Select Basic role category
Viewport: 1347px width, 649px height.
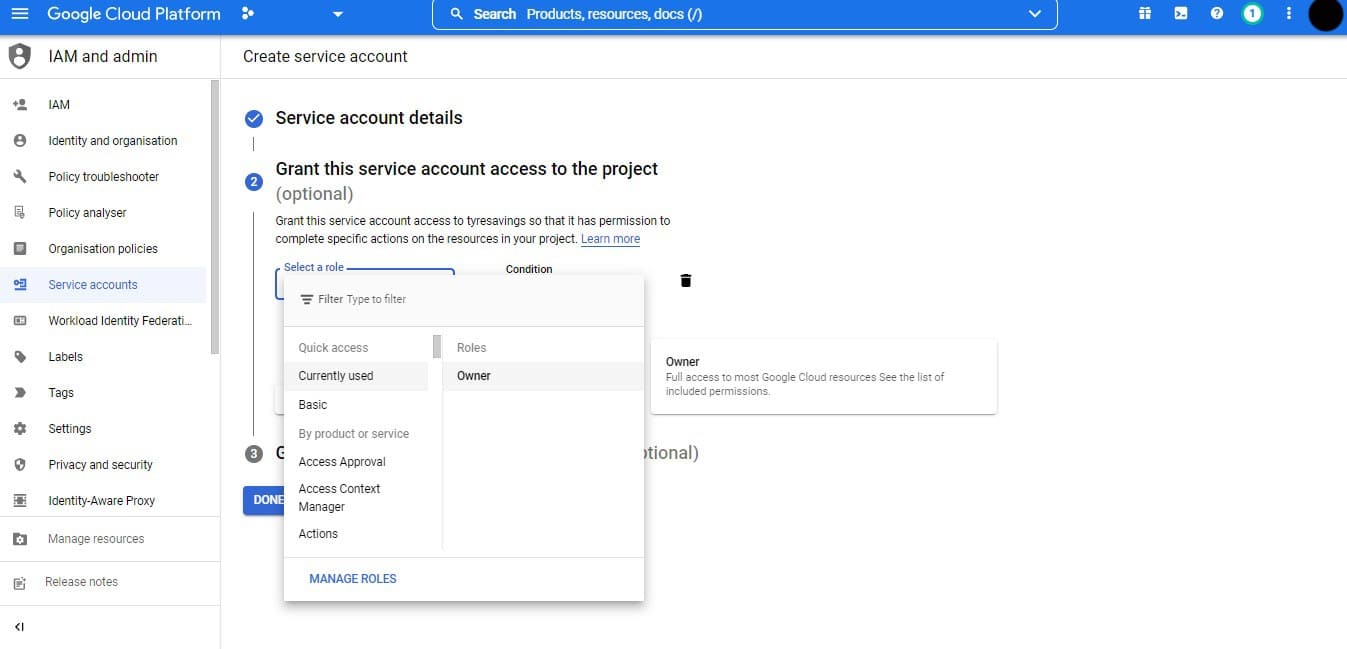point(313,405)
